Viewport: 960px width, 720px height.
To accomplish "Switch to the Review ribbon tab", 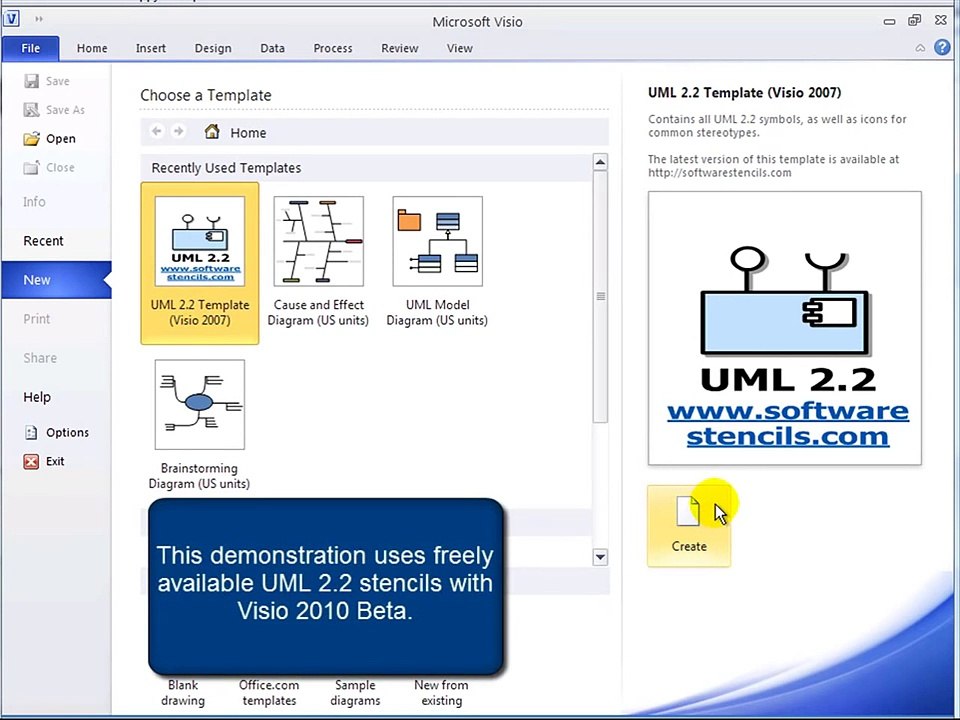I will click(400, 48).
